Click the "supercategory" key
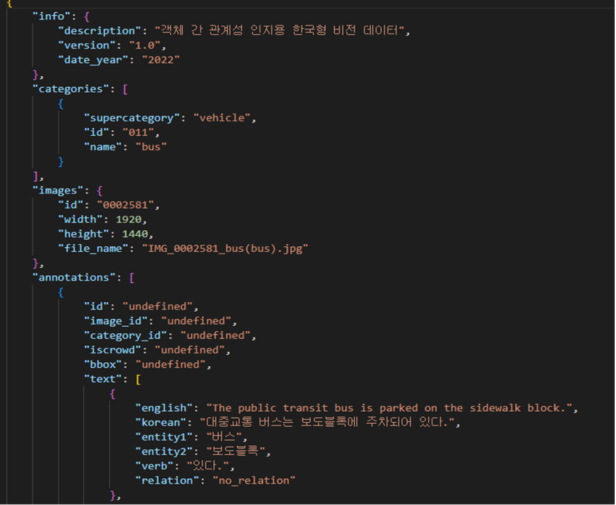Image resolution: width=616 pixels, height=505 pixels. click(x=131, y=118)
